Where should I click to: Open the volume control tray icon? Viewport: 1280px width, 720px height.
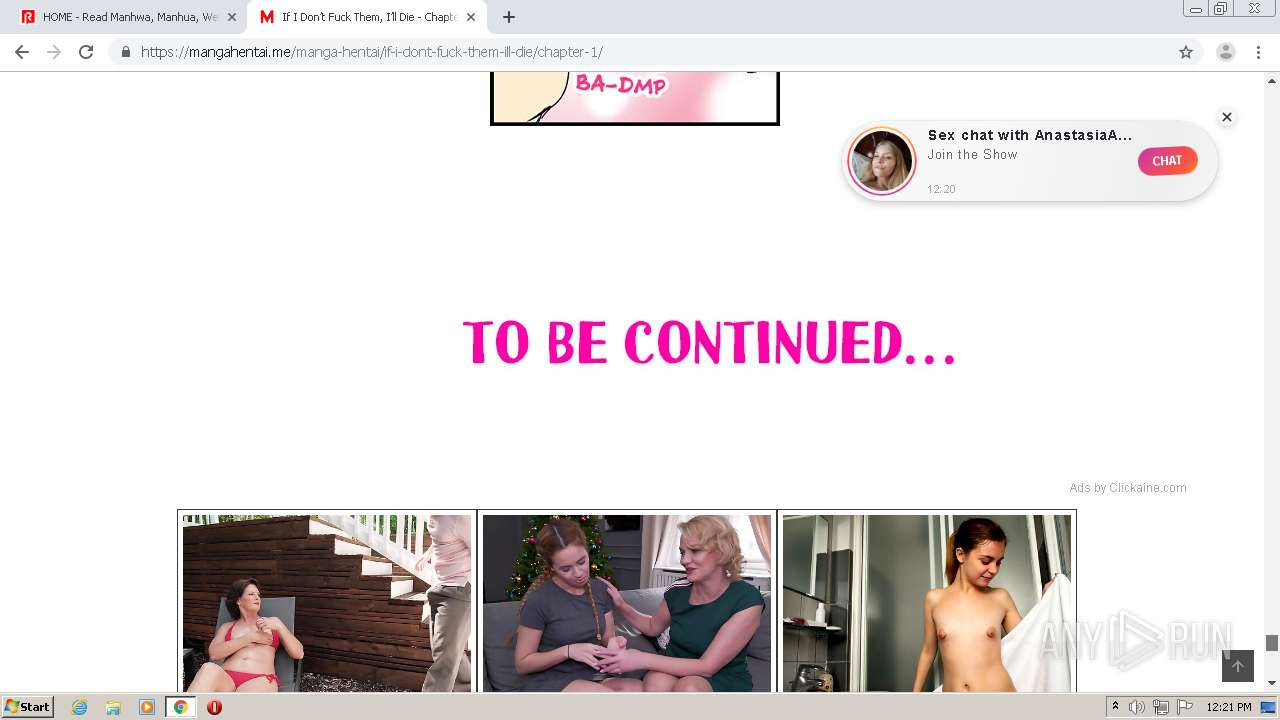click(1137, 707)
